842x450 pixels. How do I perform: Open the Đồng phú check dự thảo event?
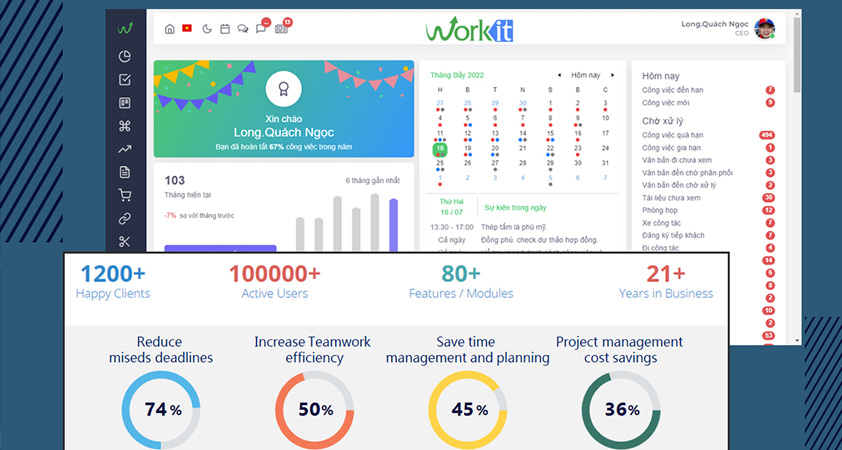click(x=518, y=239)
